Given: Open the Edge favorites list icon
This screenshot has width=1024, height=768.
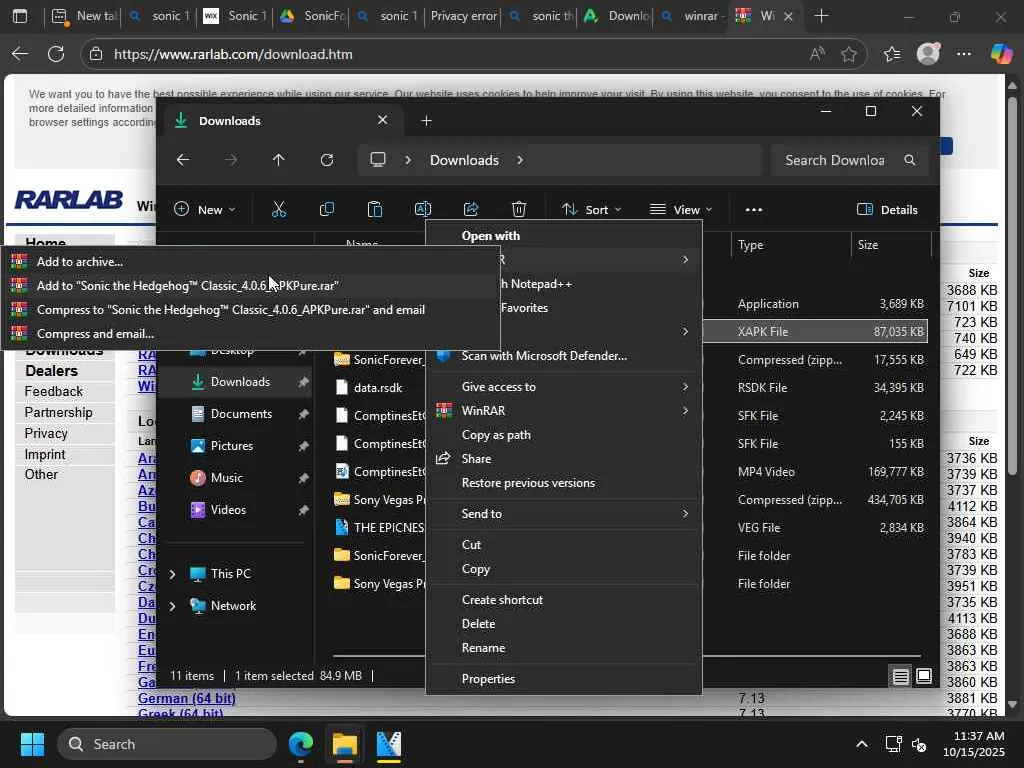Looking at the screenshot, I should (x=892, y=54).
